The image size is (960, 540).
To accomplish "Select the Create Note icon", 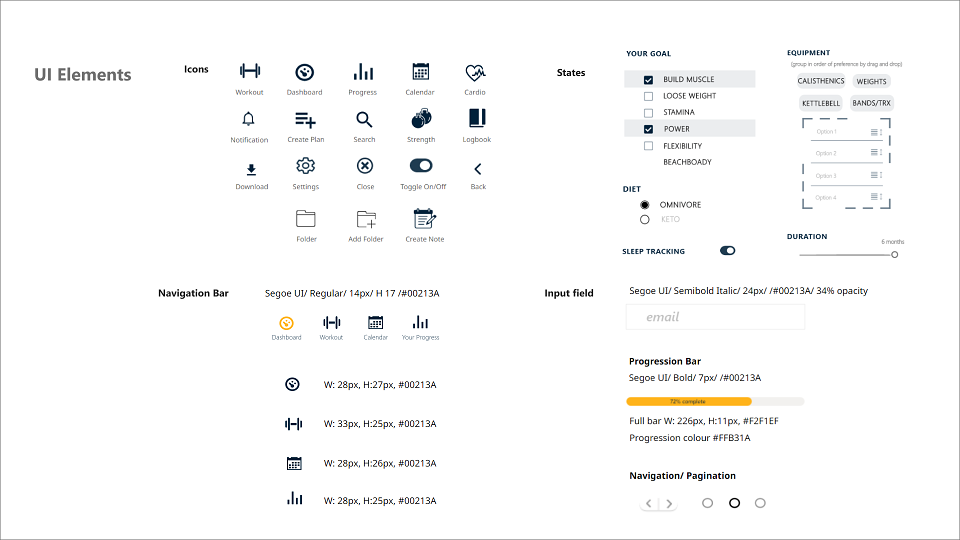I will point(424,219).
